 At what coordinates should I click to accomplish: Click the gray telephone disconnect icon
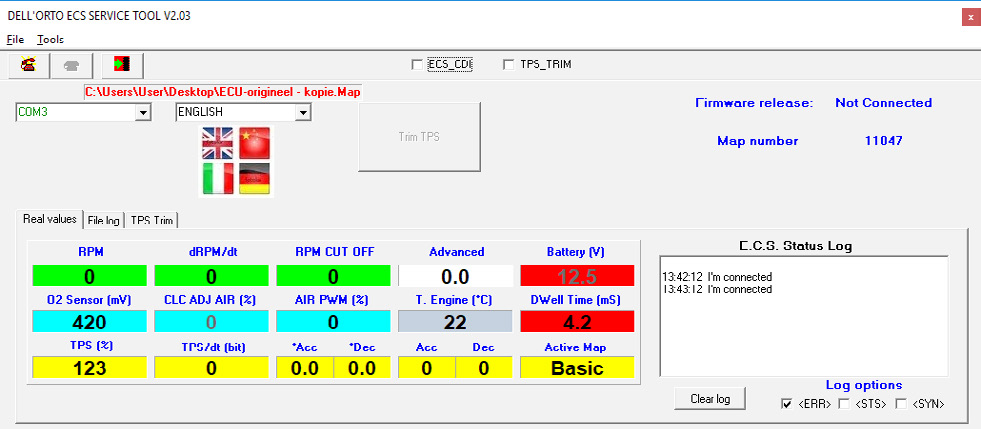pyautogui.click(x=72, y=64)
